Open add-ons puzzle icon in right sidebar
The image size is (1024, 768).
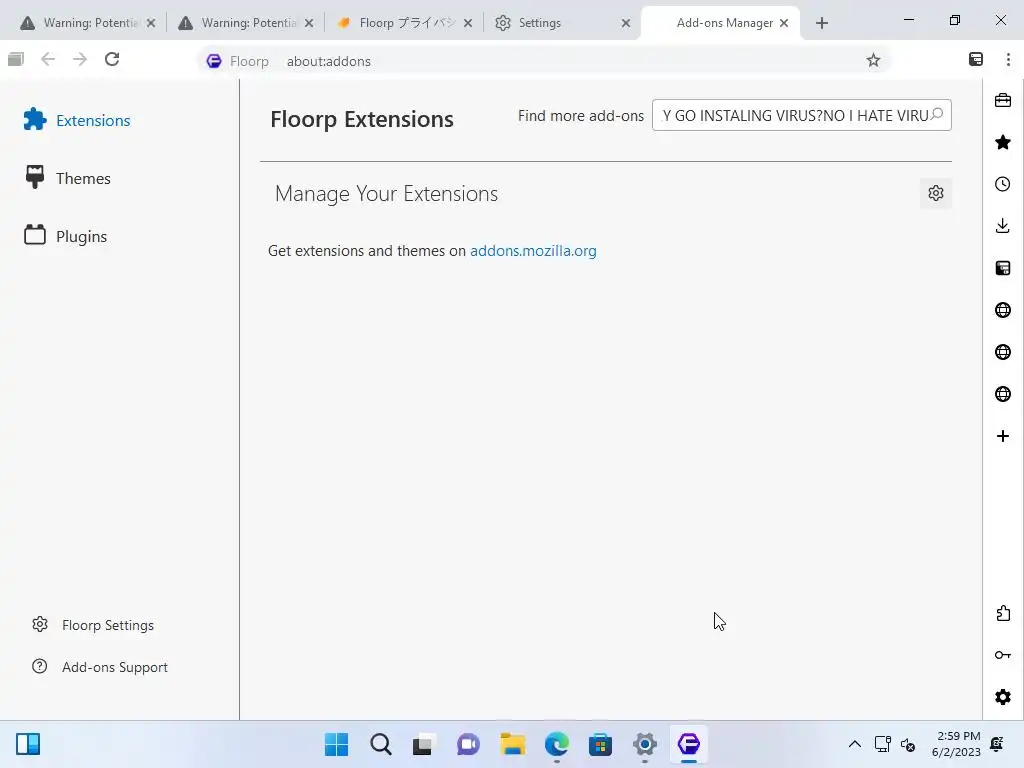click(x=1003, y=613)
